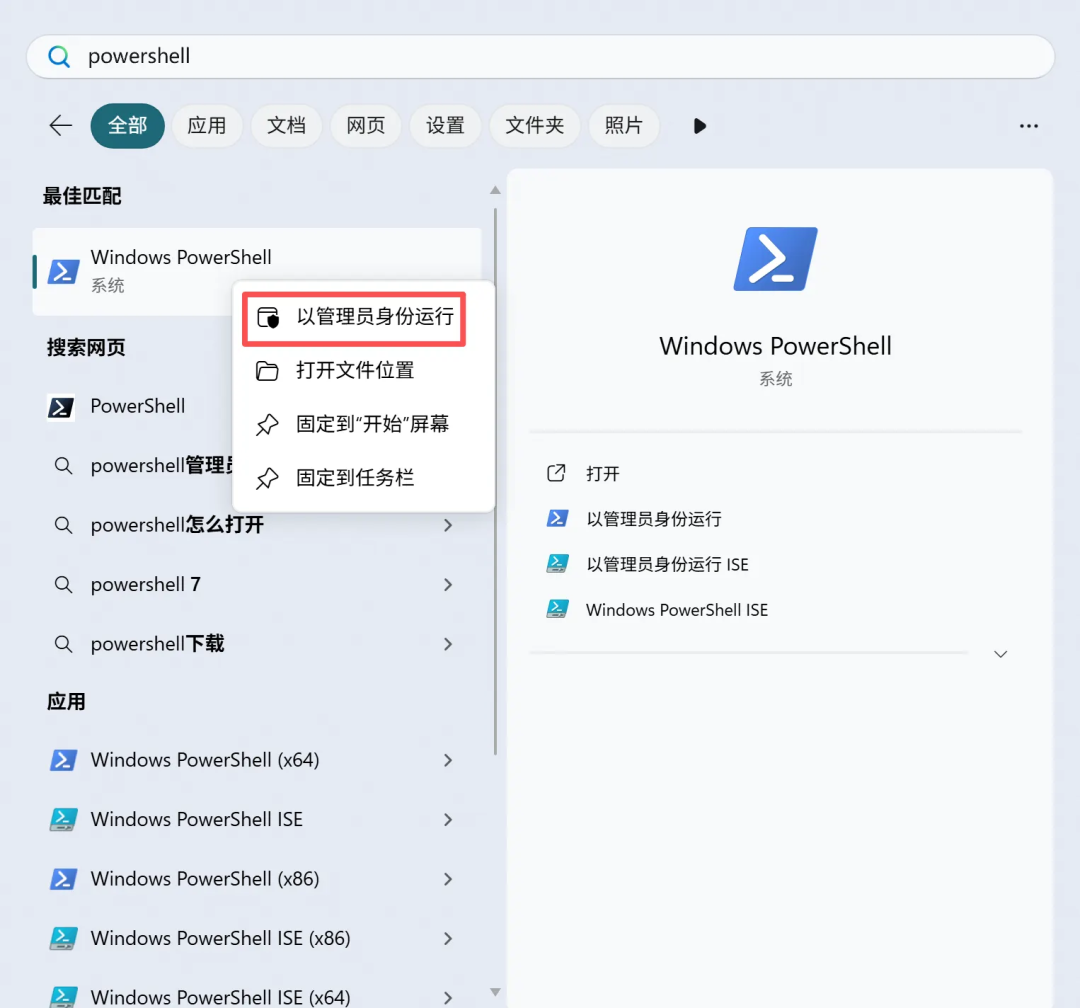Switch to the 设置 filter tab
This screenshot has height=1008, width=1080.
pos(445,126)
